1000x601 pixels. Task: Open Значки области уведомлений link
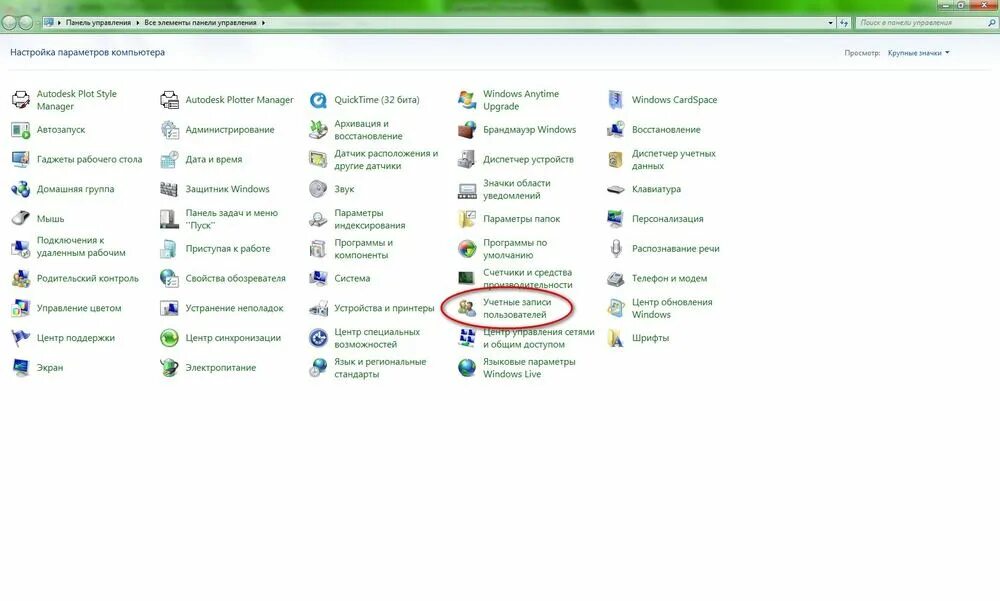tap(517, 189)
